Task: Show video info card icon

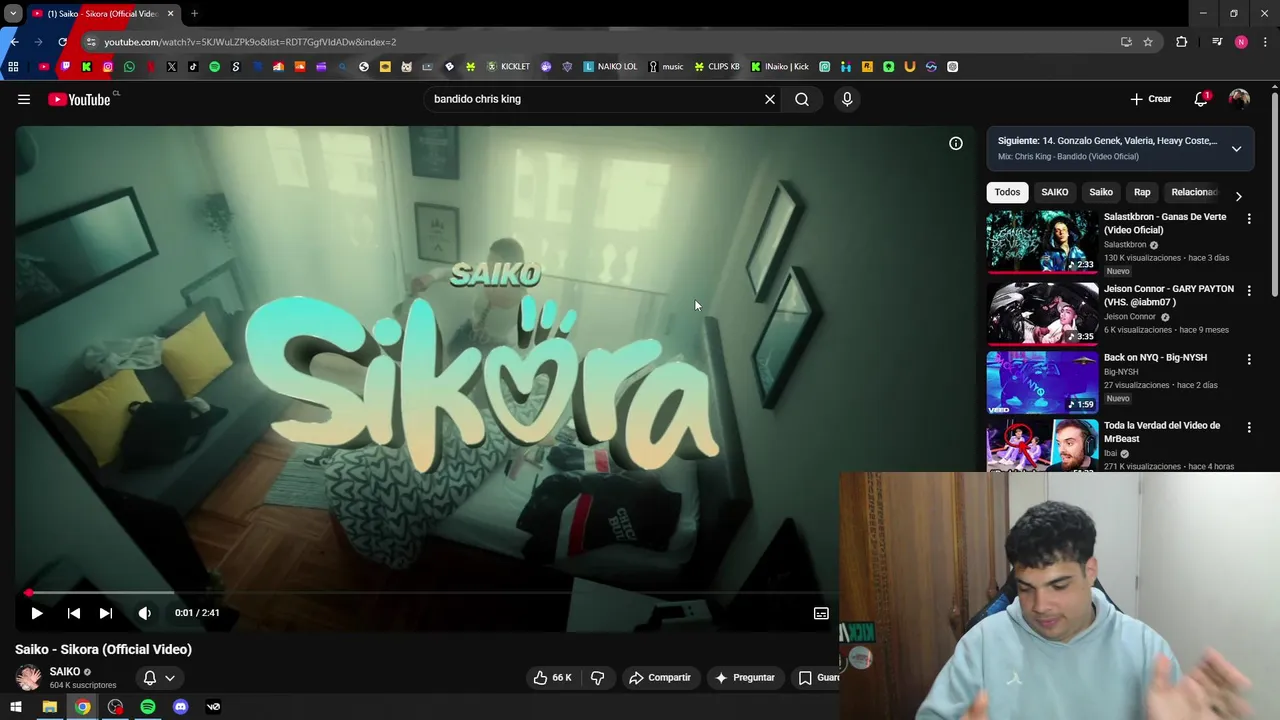Action: [x=956, y=143]
